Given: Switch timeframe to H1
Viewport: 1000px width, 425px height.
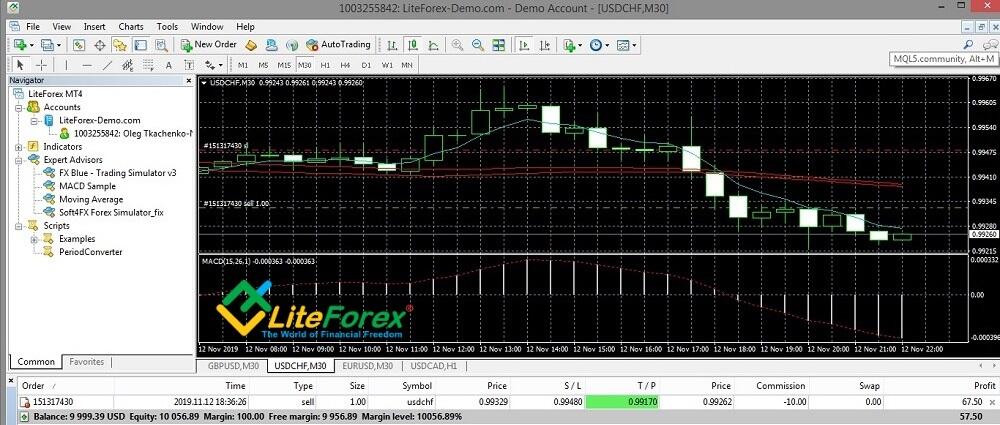Looking at the screenshot, I should coord(325,65).
